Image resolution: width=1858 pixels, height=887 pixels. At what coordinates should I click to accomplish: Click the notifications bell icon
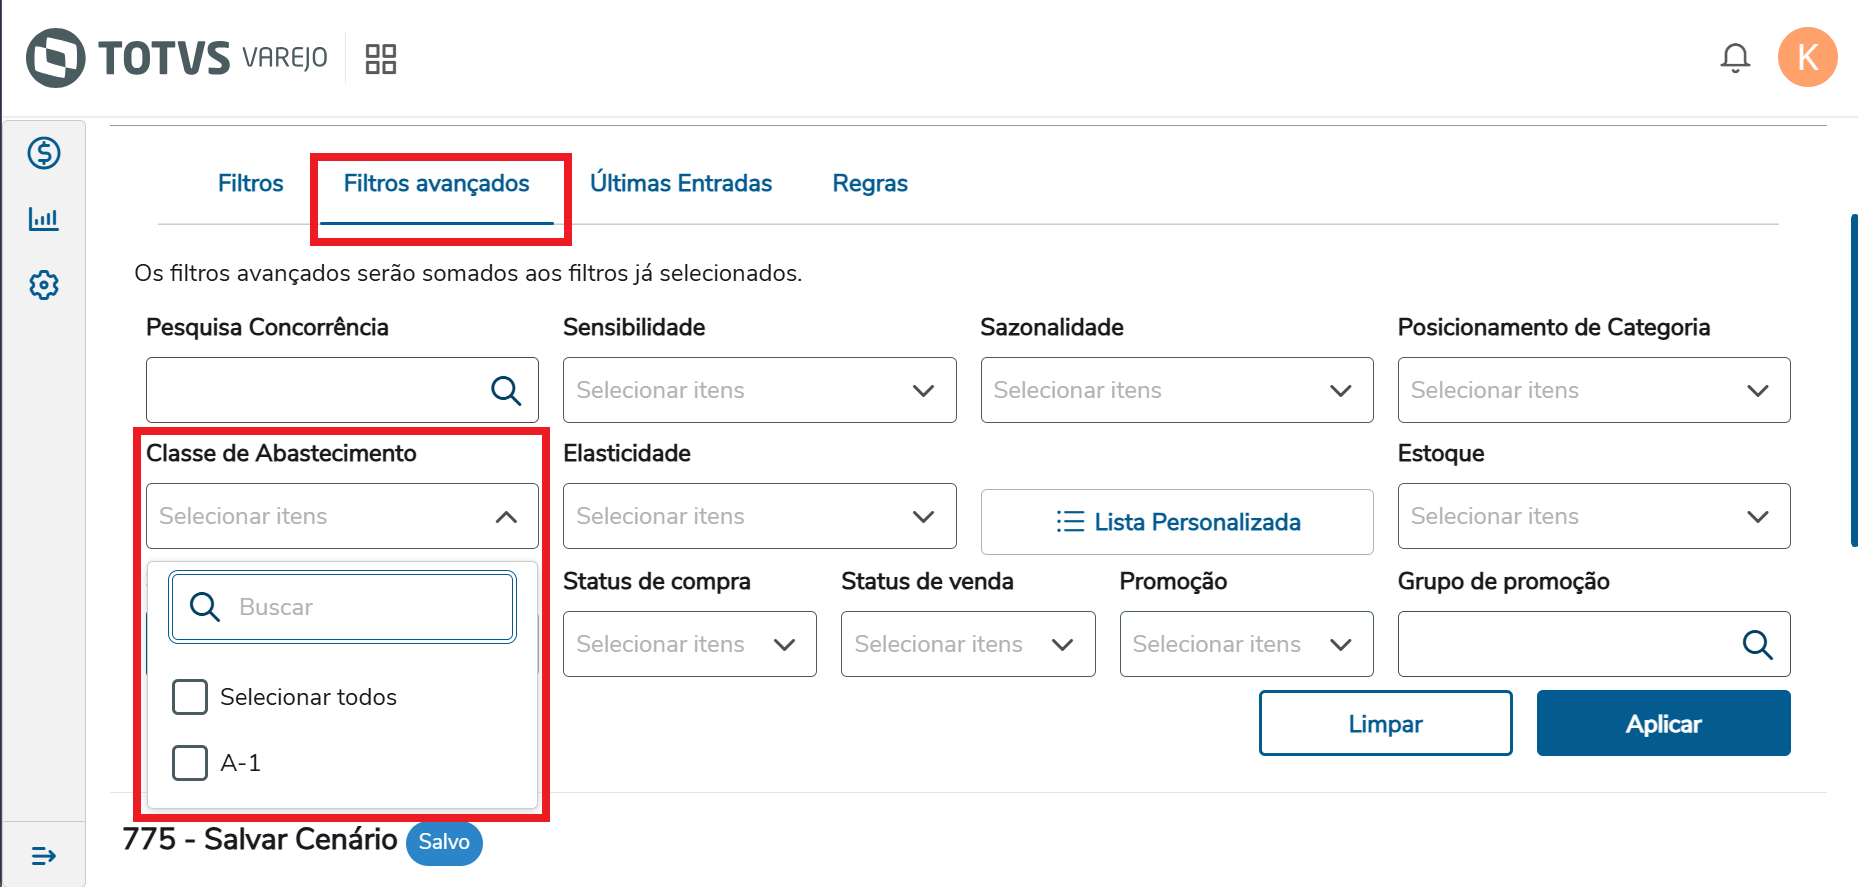click(1735, 58)
